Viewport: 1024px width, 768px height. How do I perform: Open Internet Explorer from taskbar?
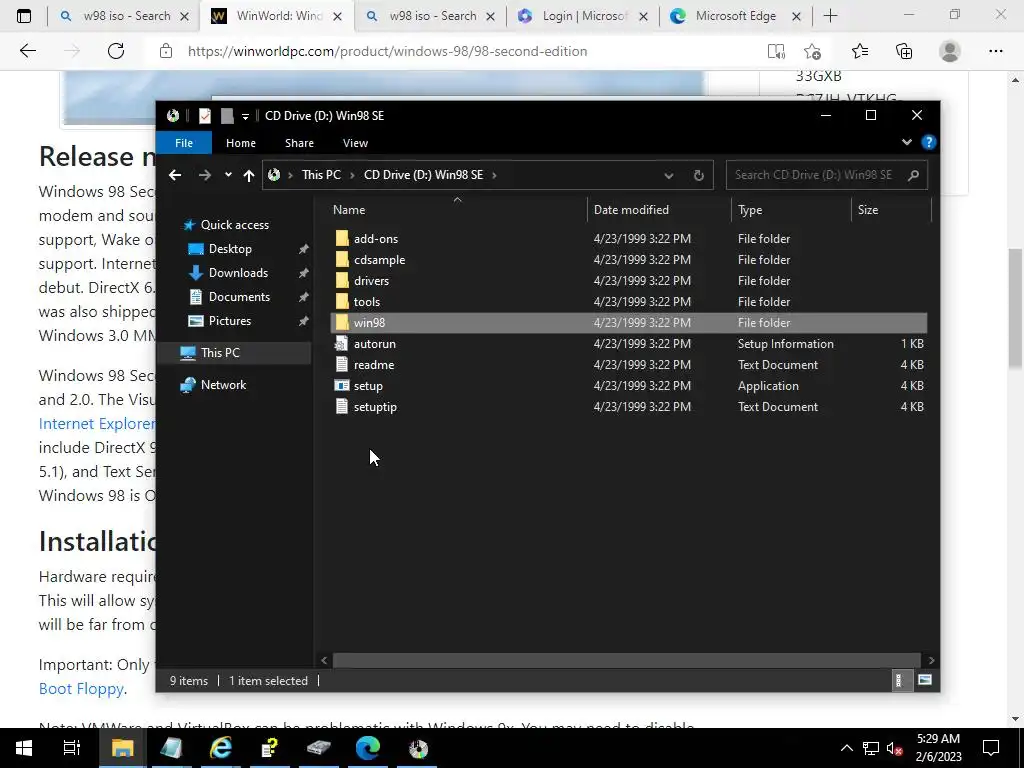click(220, 748)
